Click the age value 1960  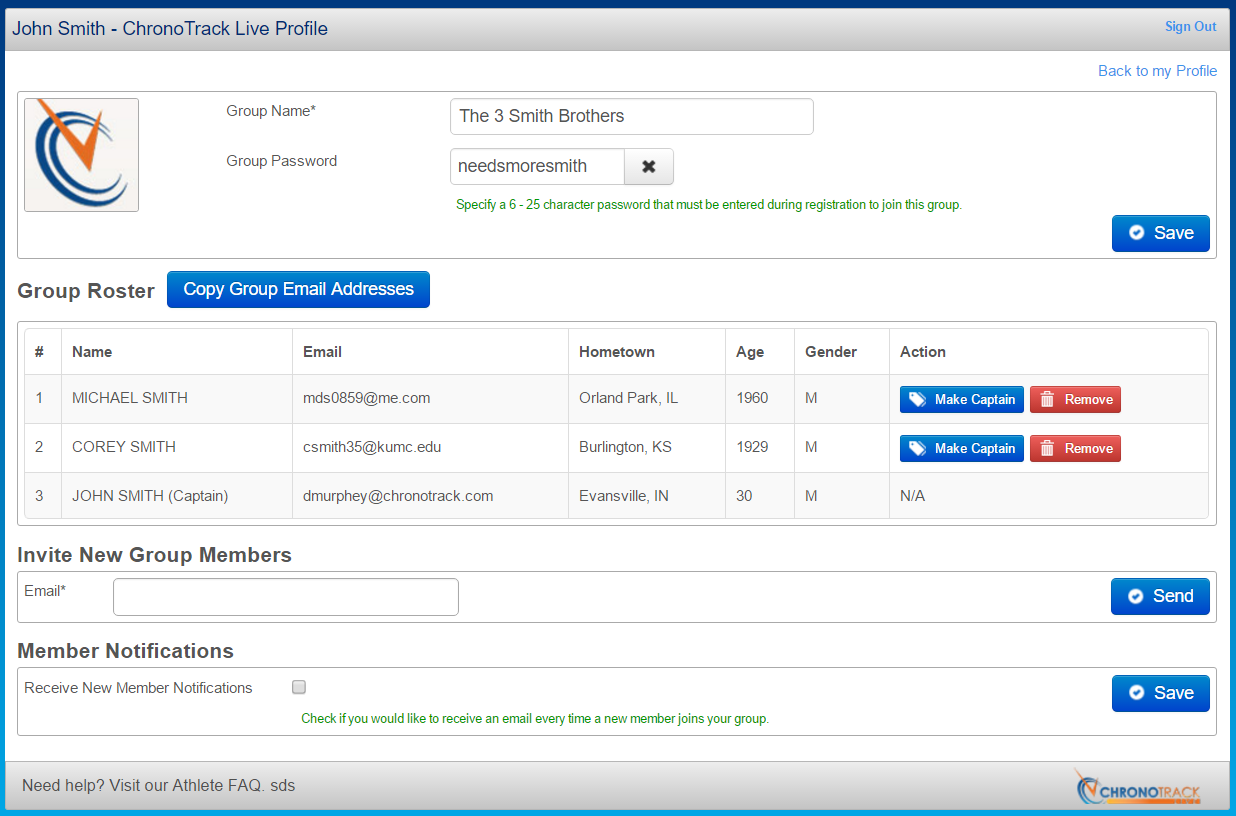[752, 398]
